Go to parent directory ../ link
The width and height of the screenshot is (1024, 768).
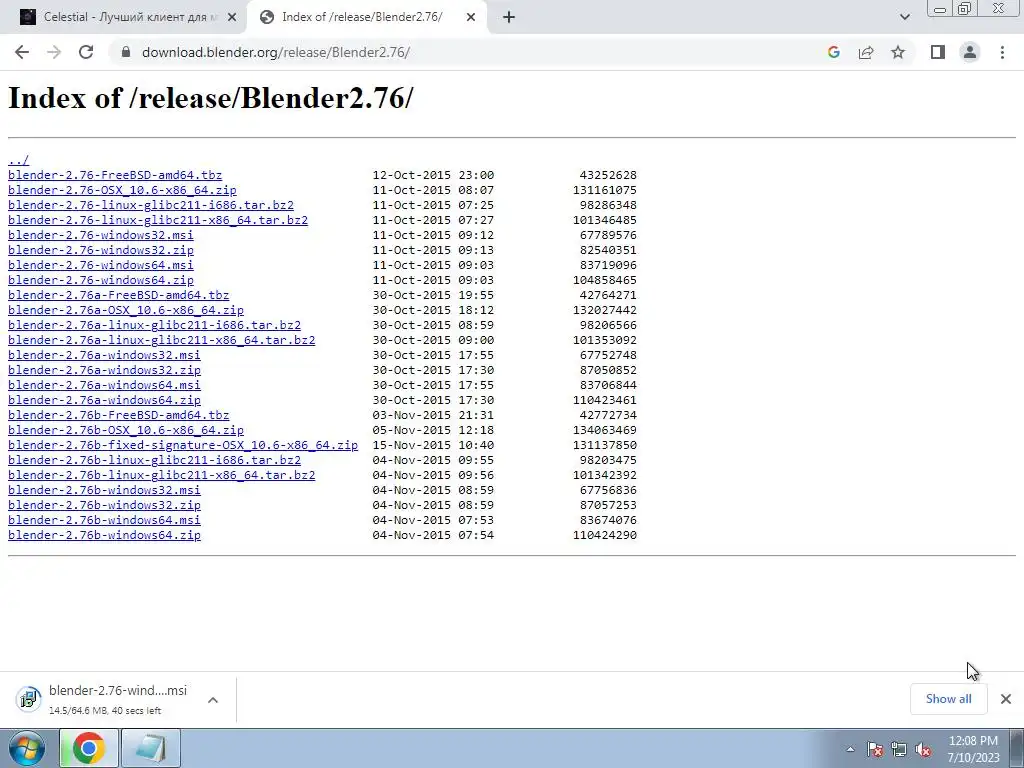point(18,160)
